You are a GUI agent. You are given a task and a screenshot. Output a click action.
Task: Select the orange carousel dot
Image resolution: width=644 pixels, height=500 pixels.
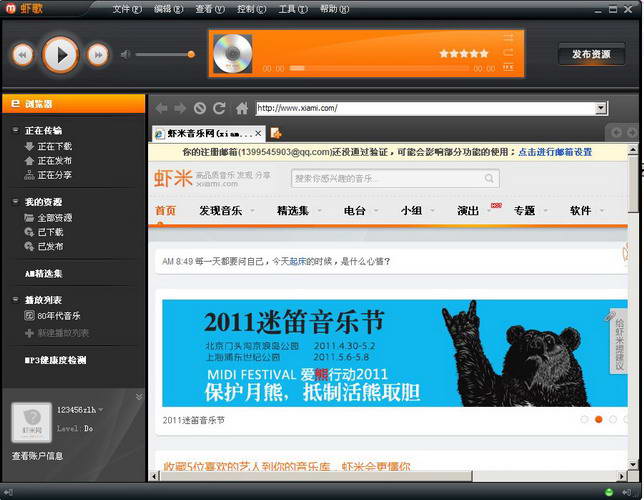pos(599,419)
